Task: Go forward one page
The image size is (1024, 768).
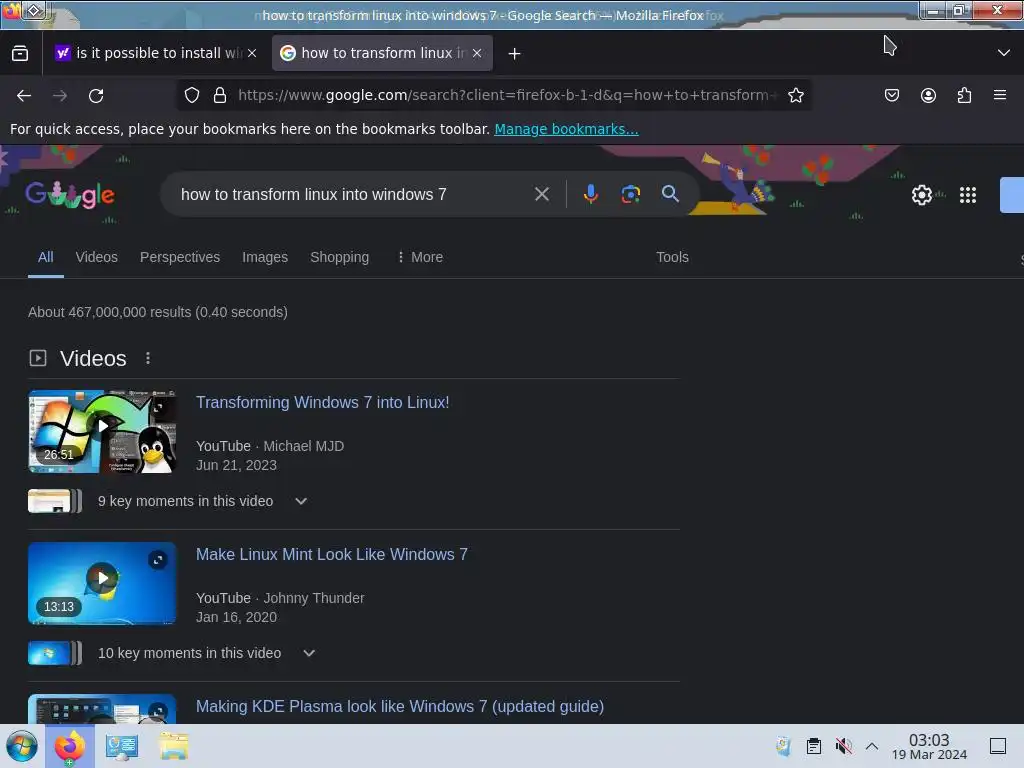Action: (x=60, y=96)
